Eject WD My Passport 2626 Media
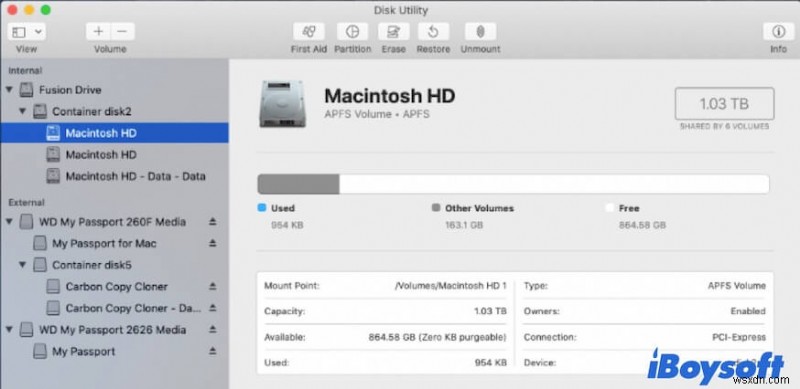 (213, 330)
